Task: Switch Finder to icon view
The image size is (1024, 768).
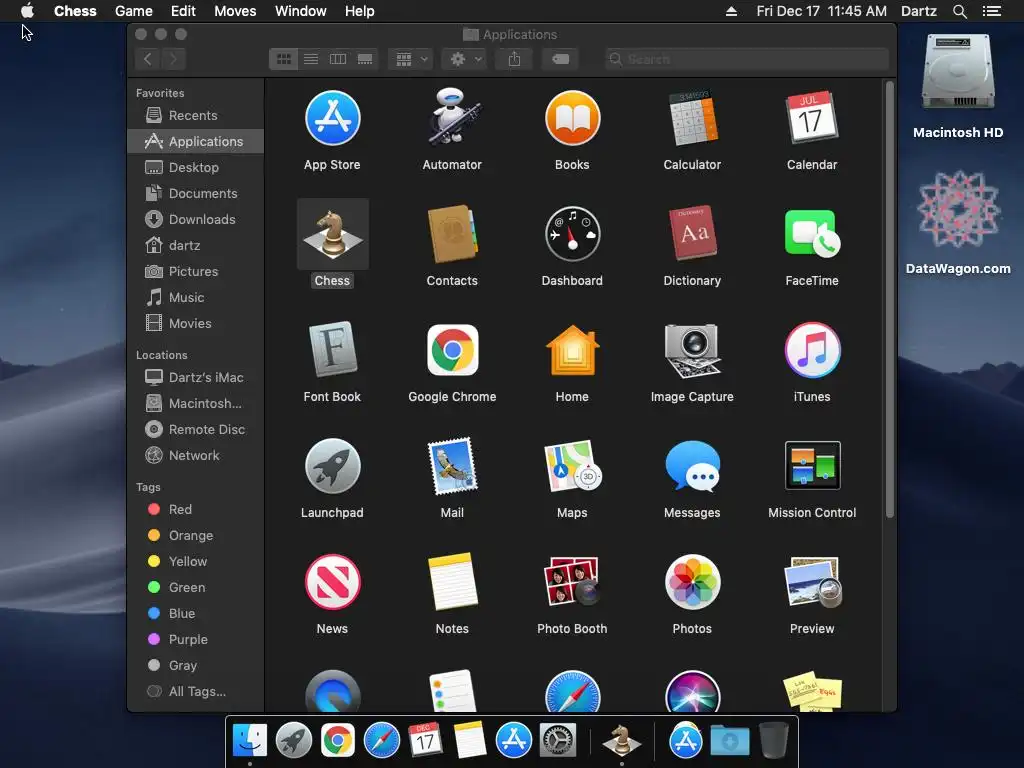Action: [x=283, y=59]
